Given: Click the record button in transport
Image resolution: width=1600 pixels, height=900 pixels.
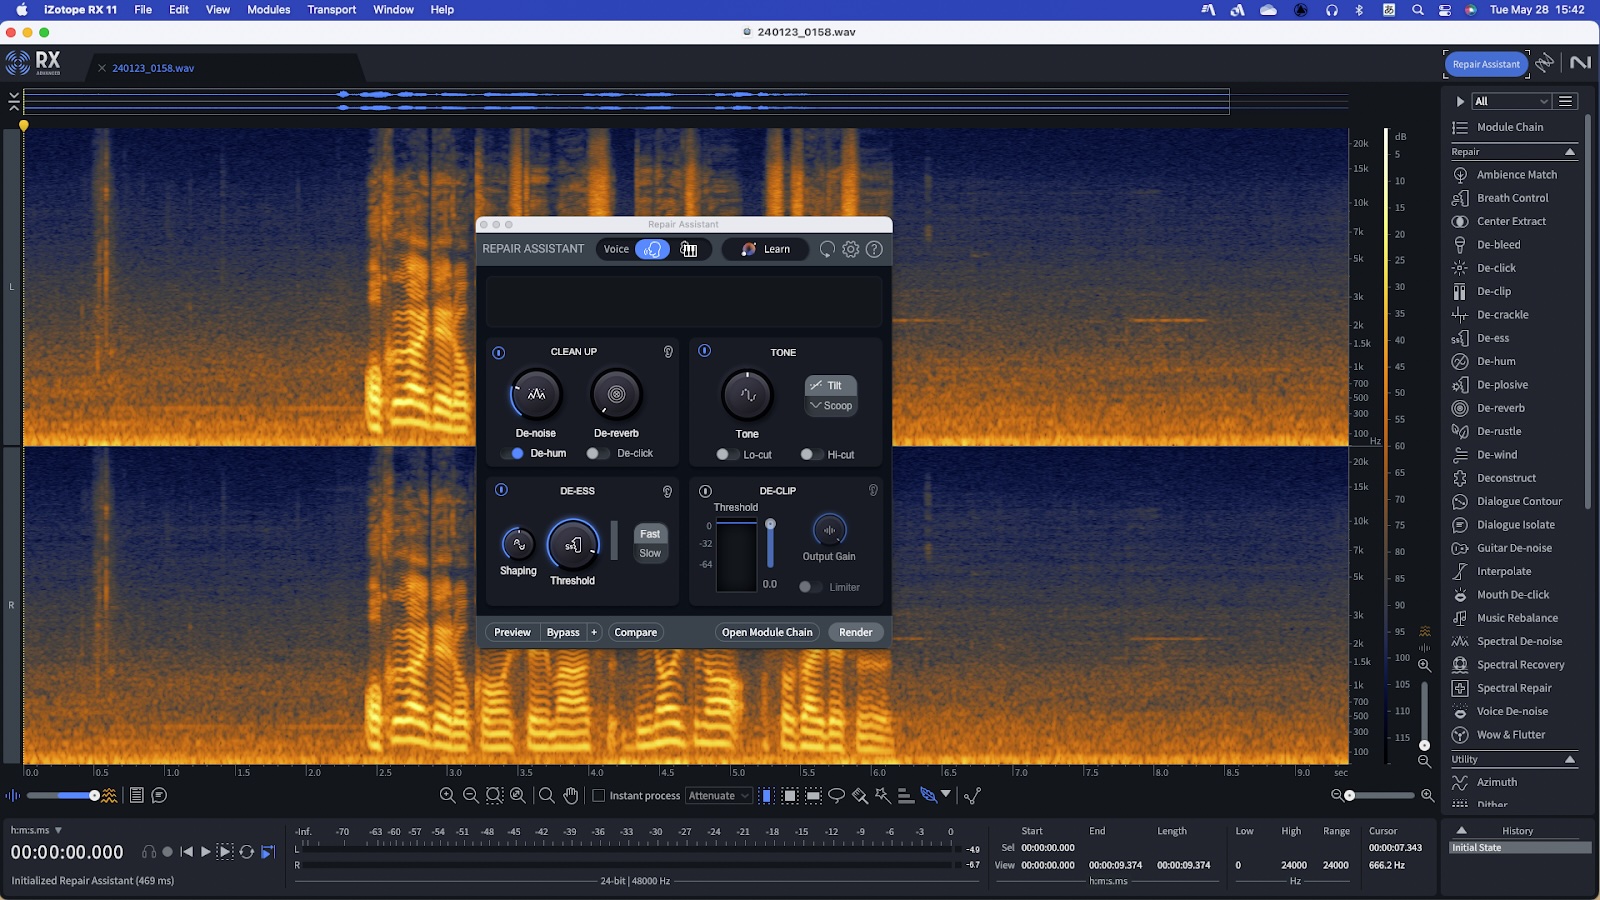Looking at the screenshot, I should pos(167,852).
